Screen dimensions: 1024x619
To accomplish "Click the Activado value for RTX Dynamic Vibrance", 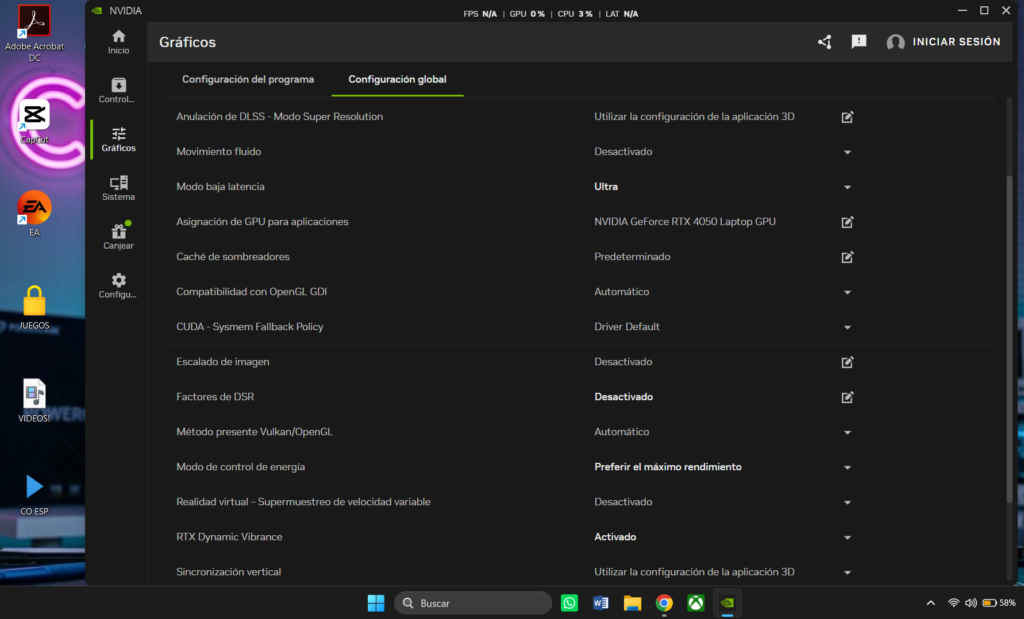I will [x=615, y=537].
